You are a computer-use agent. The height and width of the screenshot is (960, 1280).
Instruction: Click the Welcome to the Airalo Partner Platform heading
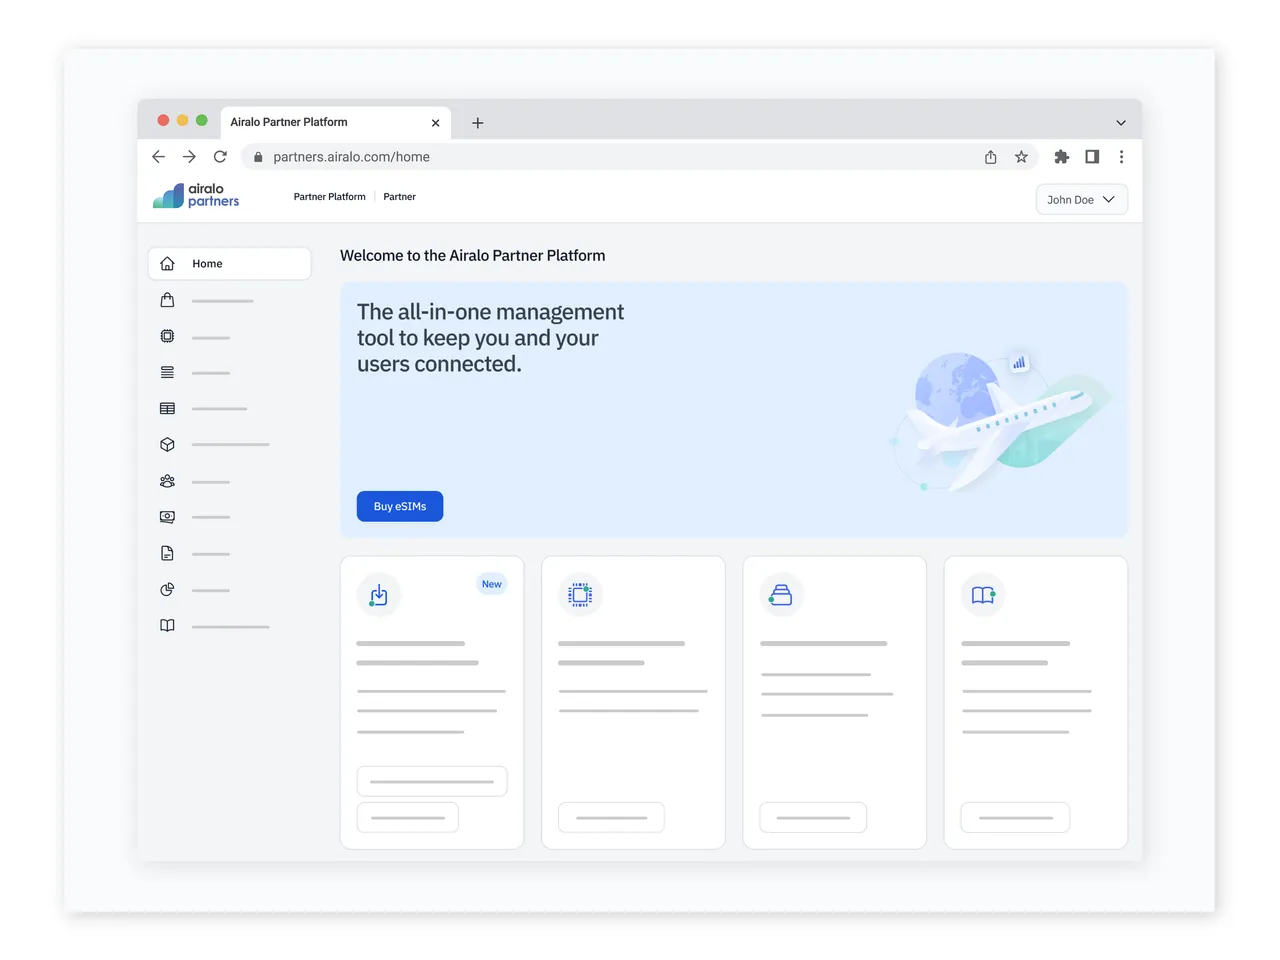pyautogui.click(x=472, y=256)
